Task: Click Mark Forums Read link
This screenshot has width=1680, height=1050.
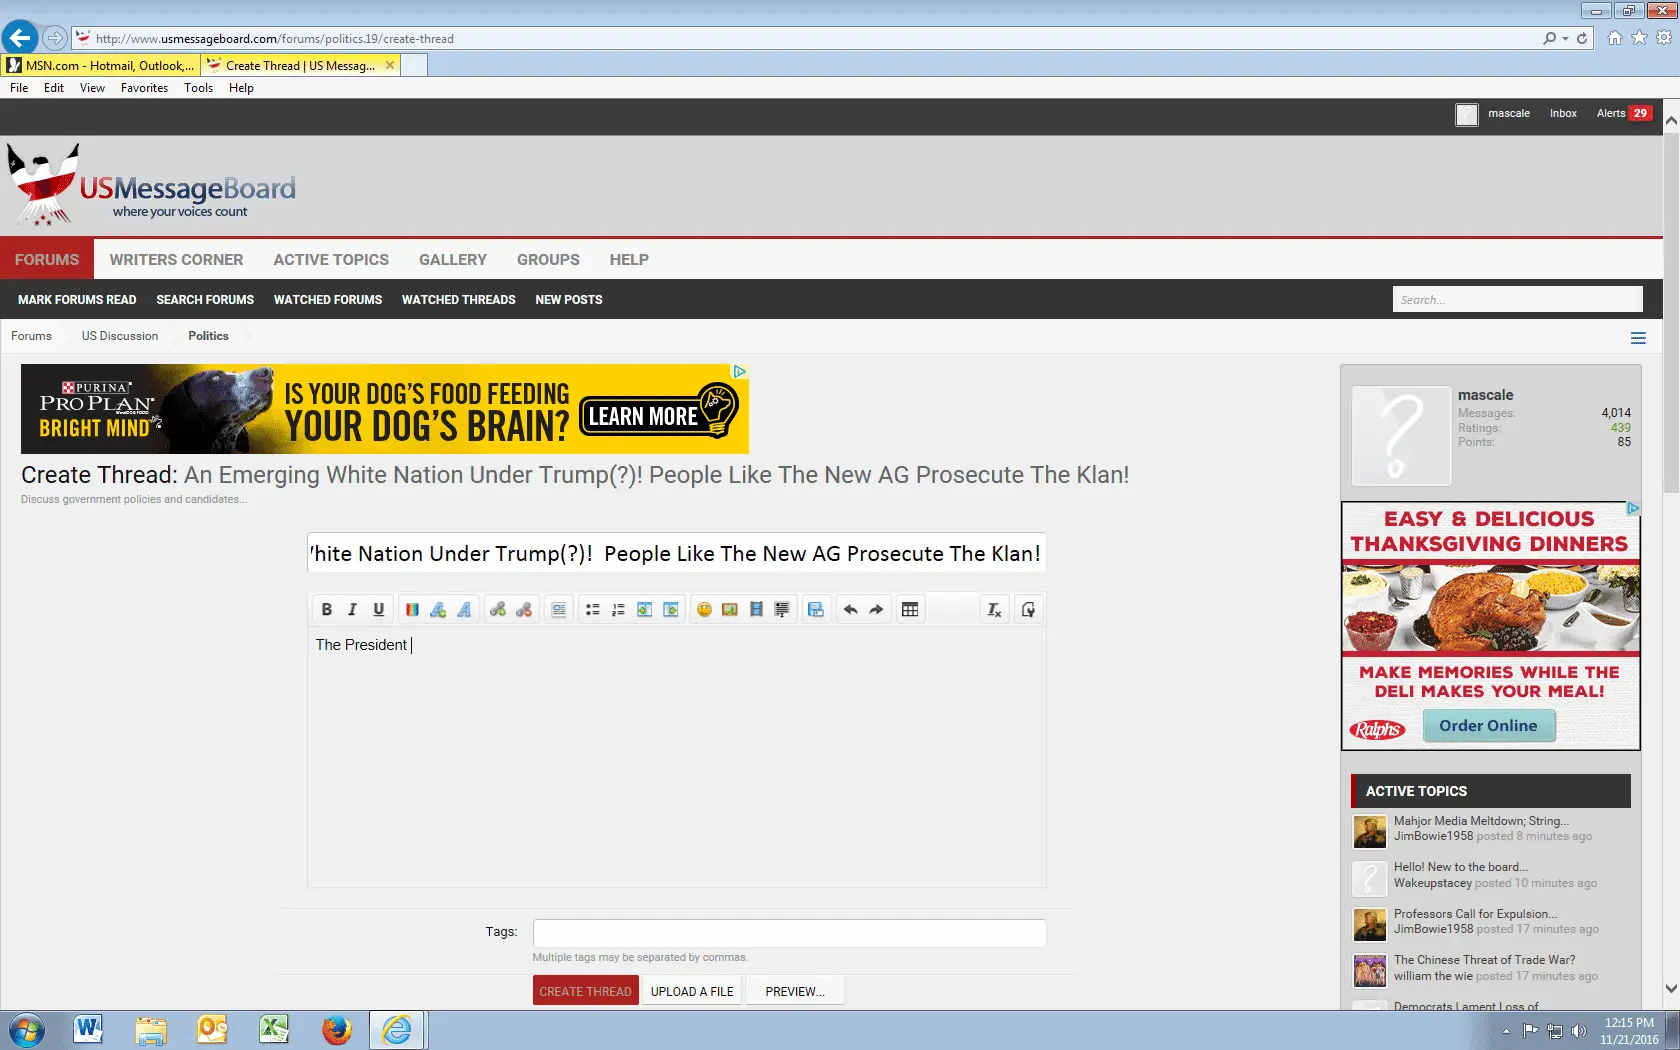Action: click(77, 299)
